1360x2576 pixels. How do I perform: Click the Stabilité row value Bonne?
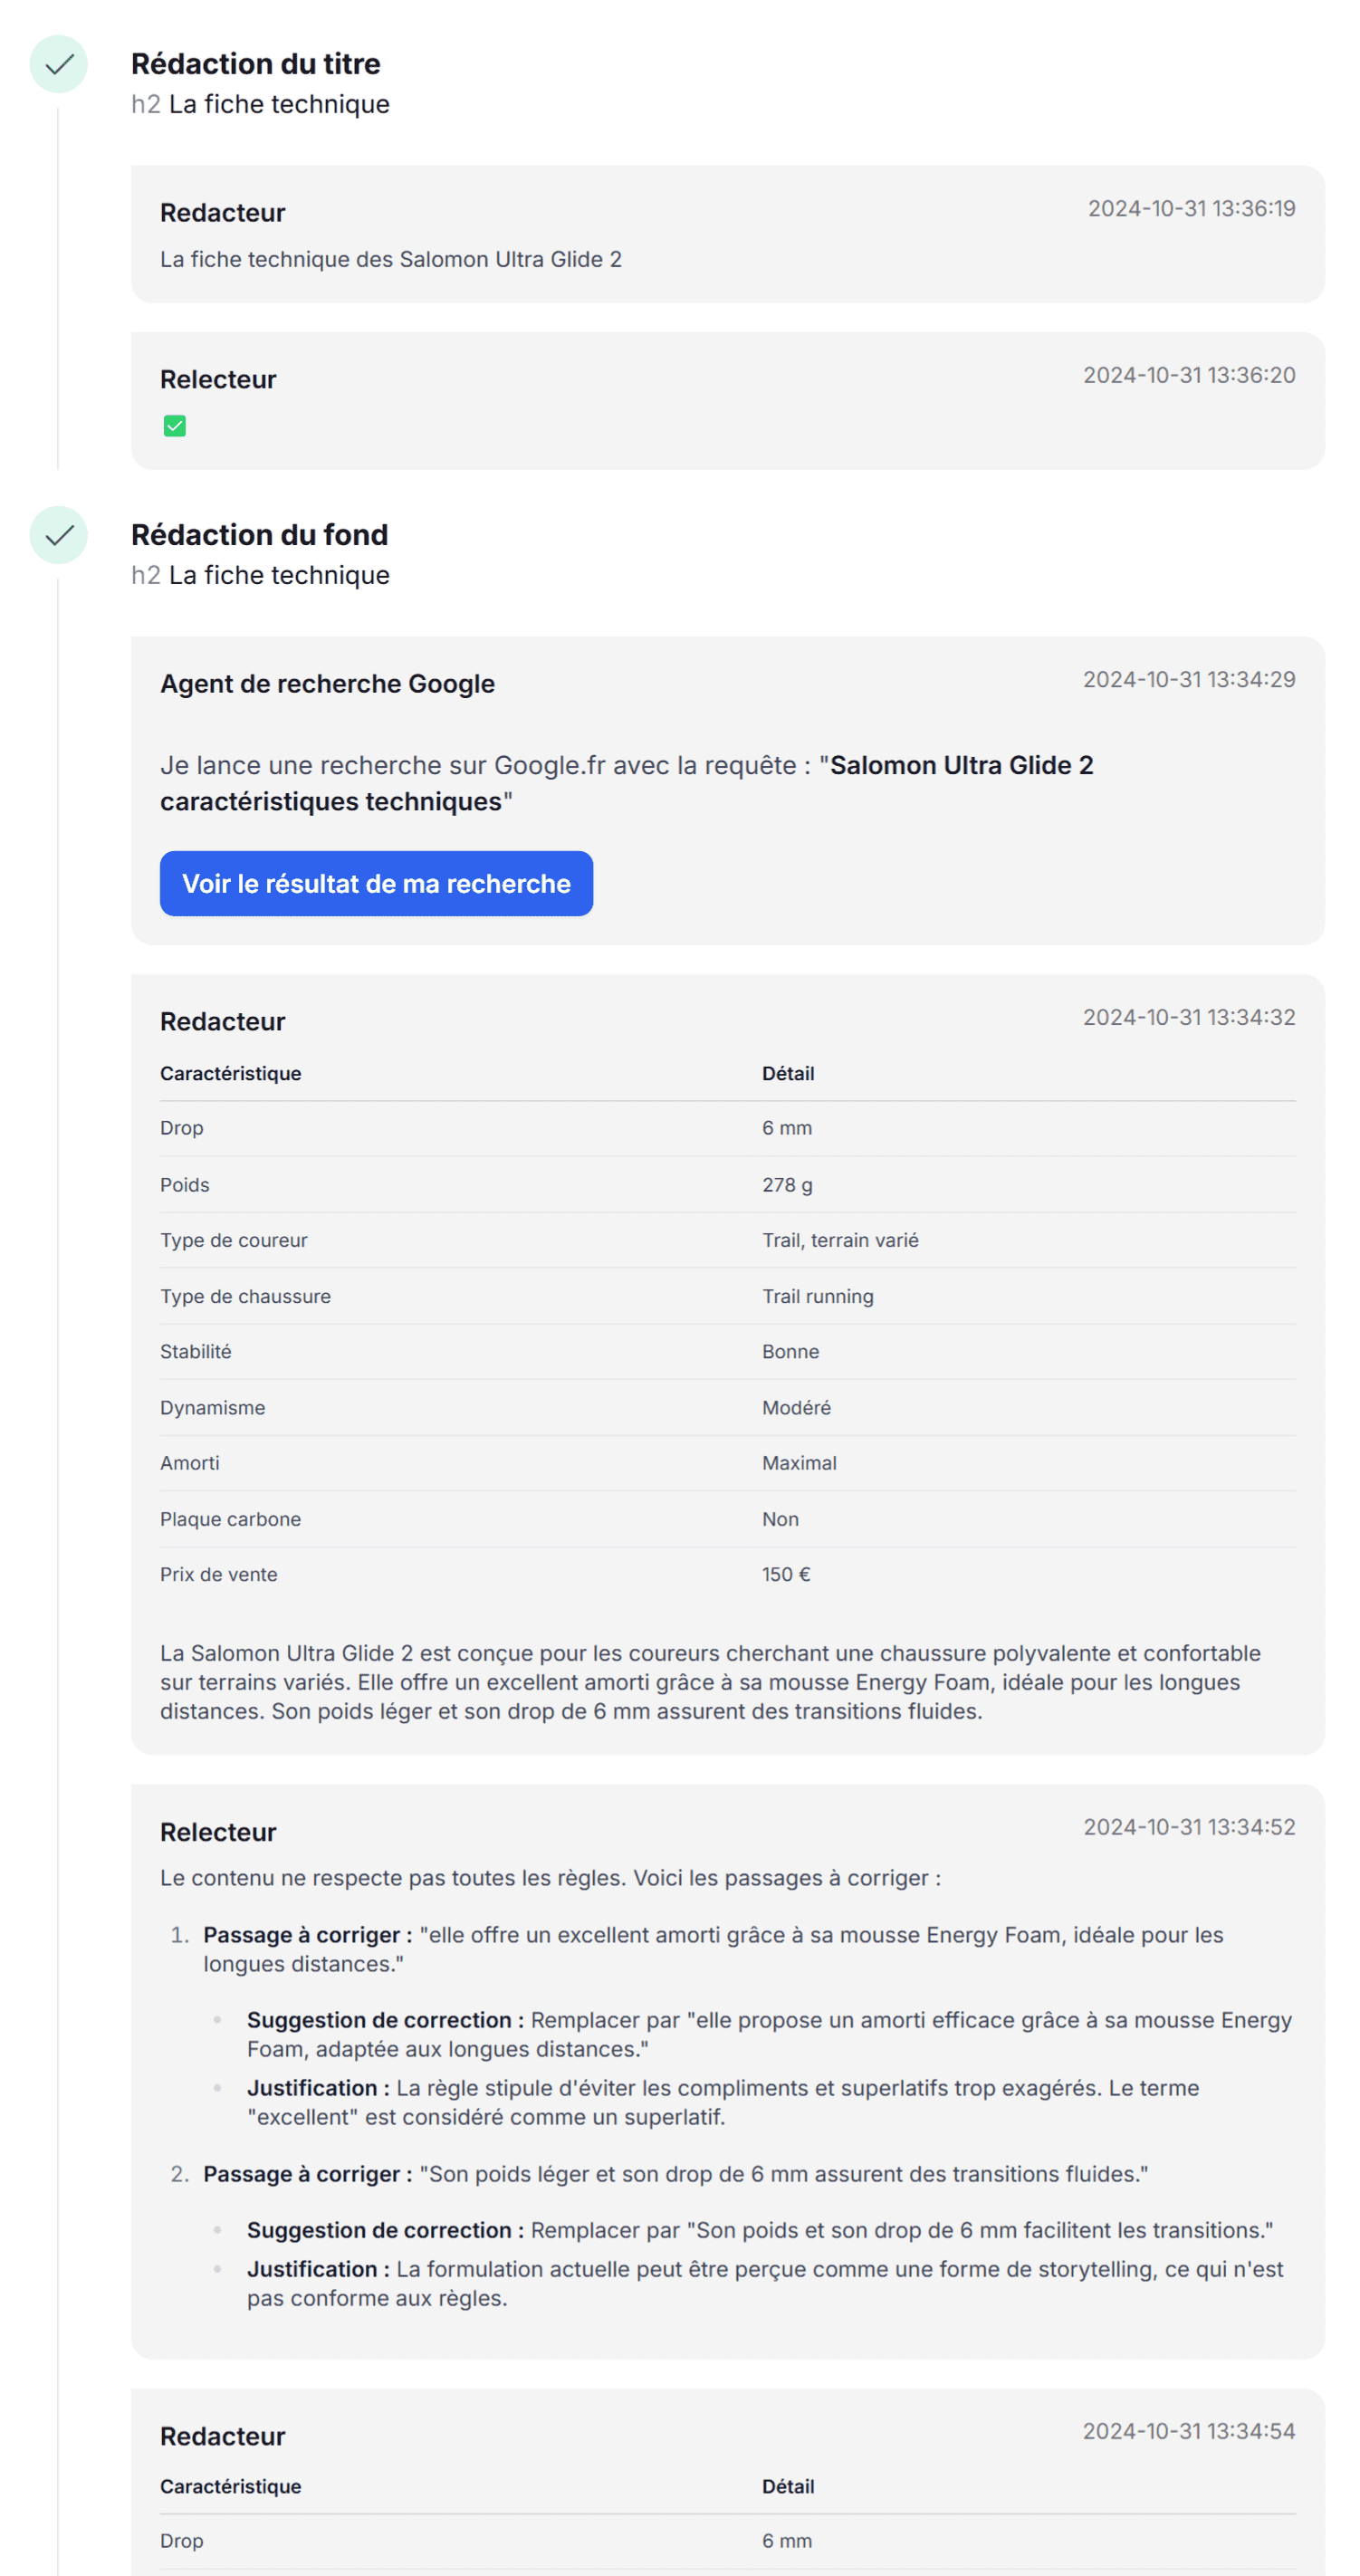point(790,1352)
